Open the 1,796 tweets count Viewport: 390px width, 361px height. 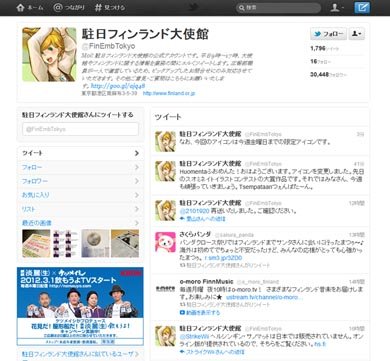point(324,49)
